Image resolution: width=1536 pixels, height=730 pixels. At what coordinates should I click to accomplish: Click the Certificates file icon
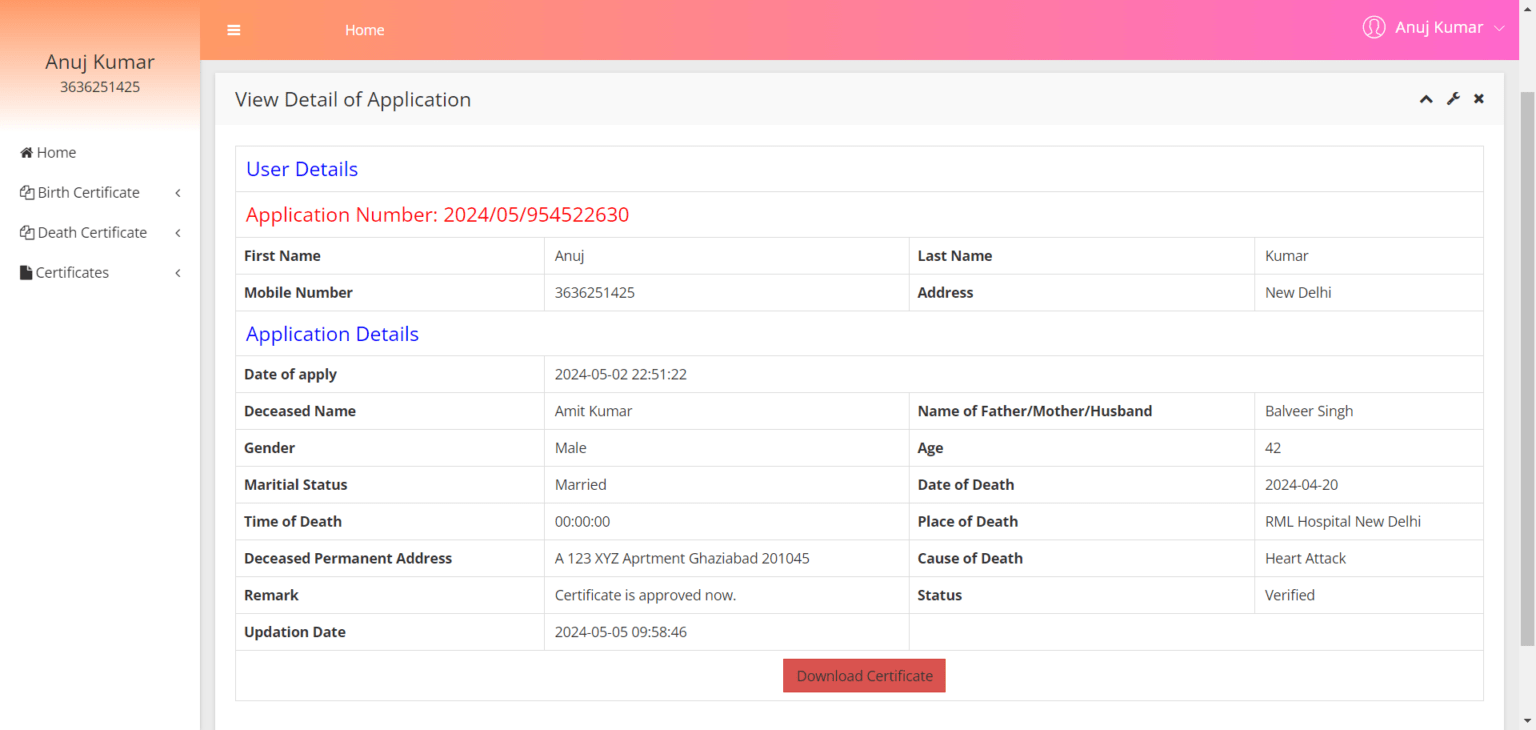point(24,272)
